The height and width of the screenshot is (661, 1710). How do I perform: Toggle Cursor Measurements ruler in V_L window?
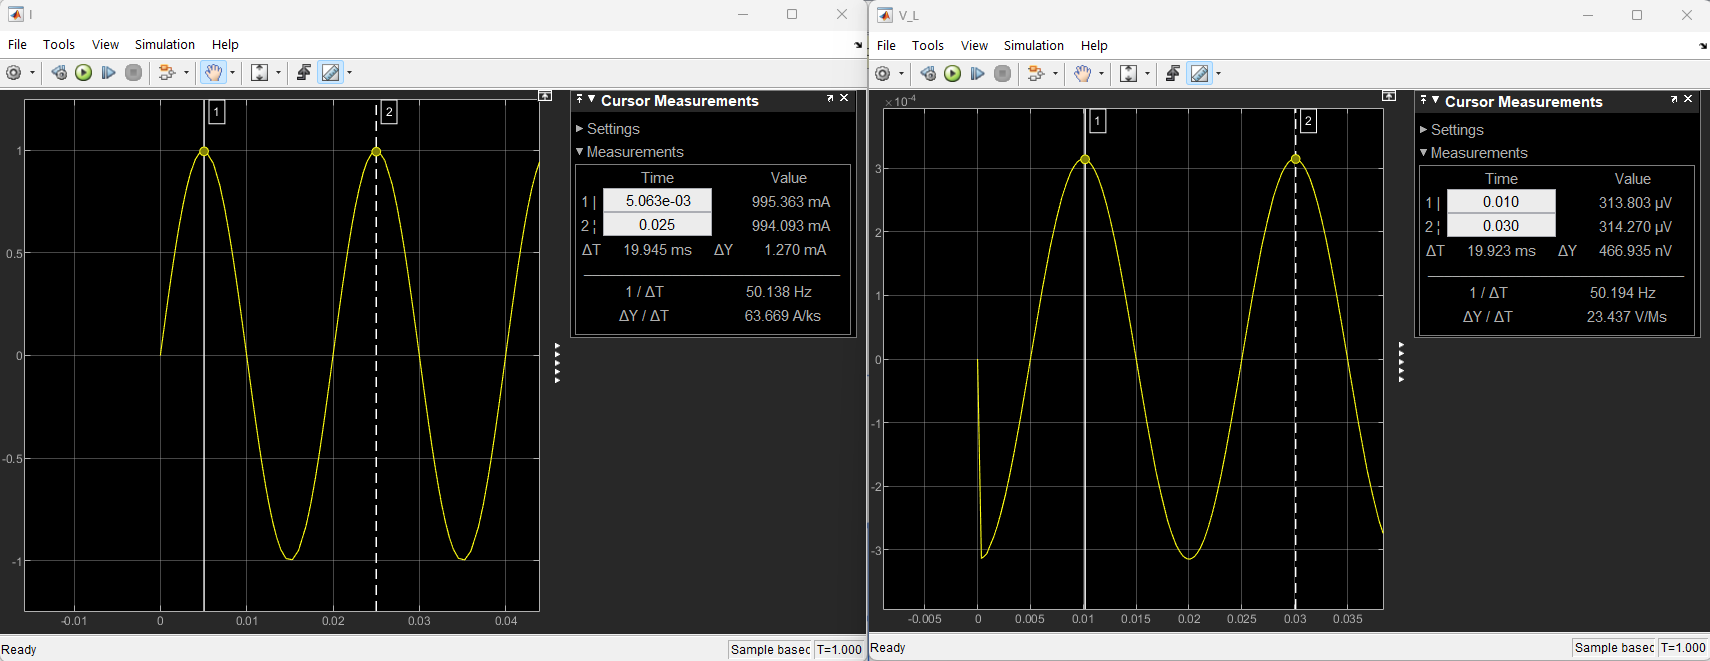pyautogui.click(x=1199, y=73)
